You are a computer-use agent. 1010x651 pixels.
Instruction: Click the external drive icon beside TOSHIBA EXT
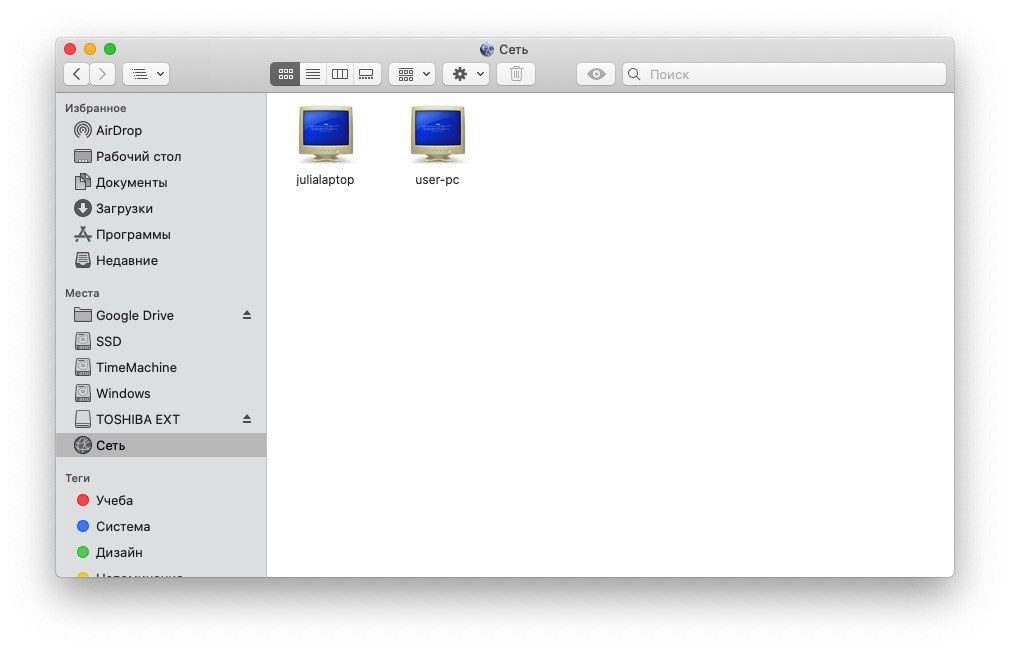tap(82, 419)
